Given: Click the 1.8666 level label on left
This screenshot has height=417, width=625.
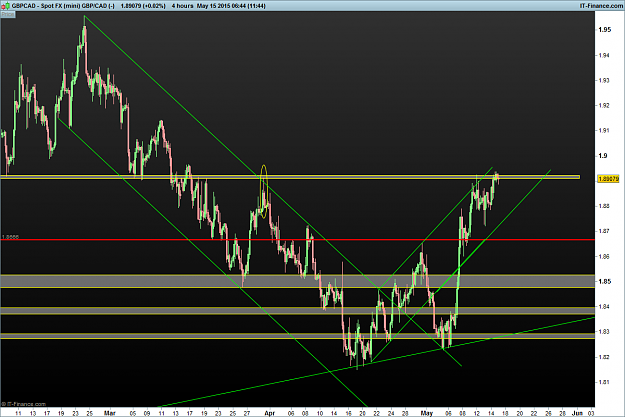Looking at the screenshot, I should (x=10, y=237).
